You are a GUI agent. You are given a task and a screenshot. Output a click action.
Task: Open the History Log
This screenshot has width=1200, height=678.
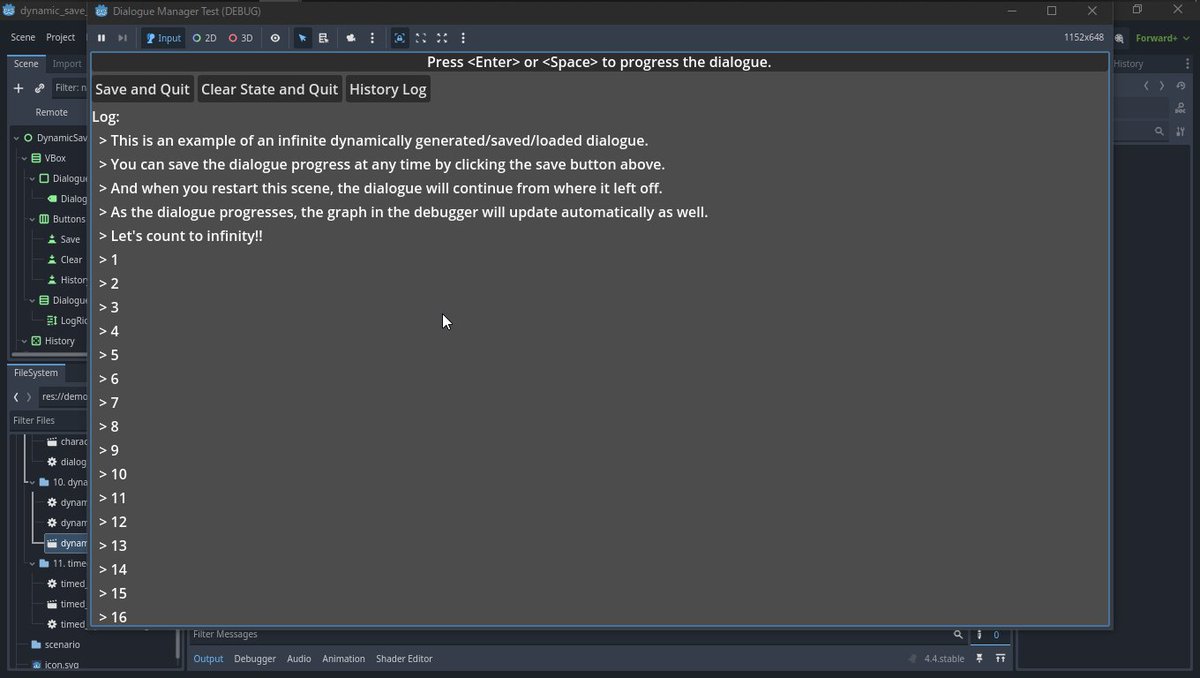(x=387, y=88)
